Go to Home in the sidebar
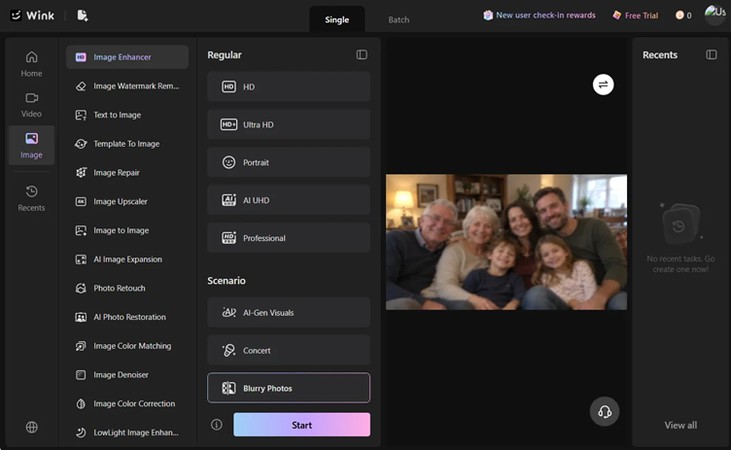The image size is (731, 450). [x=31, y=64]
